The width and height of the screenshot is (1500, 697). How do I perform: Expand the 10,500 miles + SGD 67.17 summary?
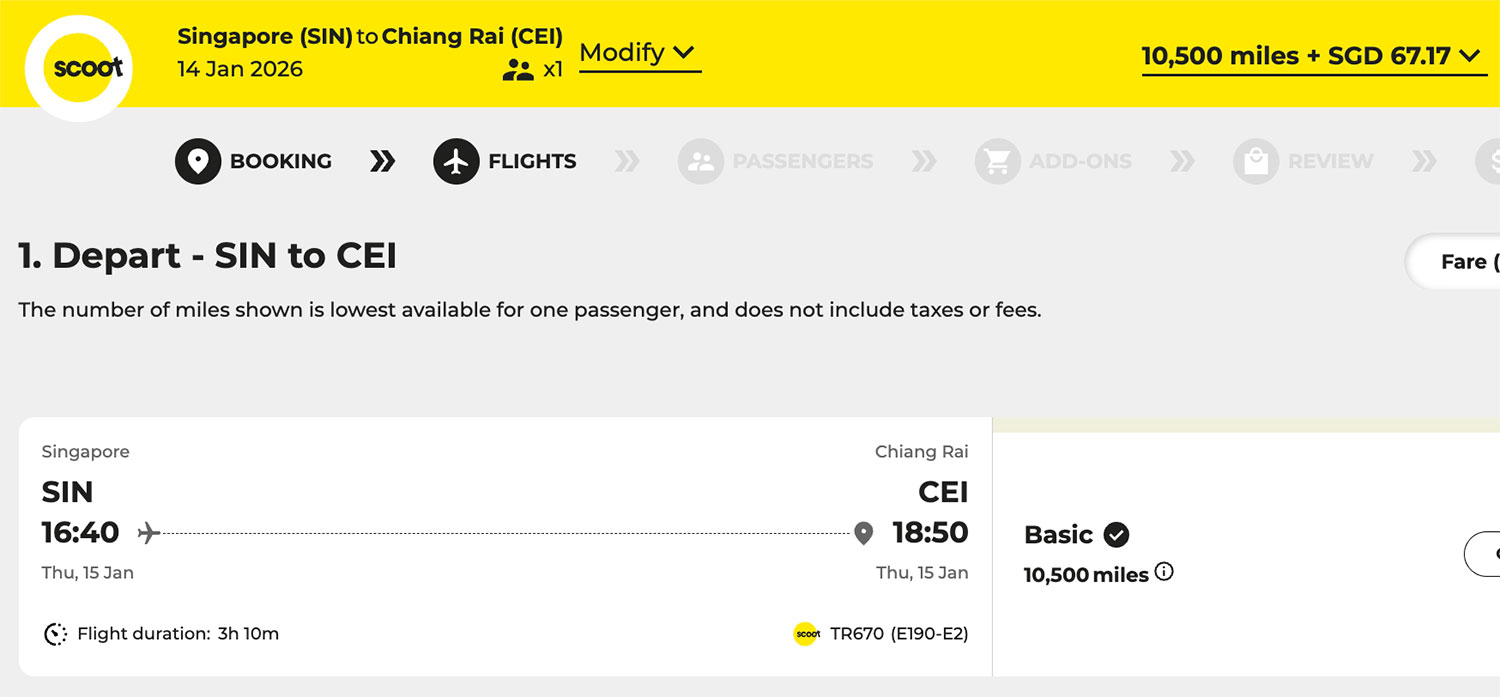(x=1311, y=57)
